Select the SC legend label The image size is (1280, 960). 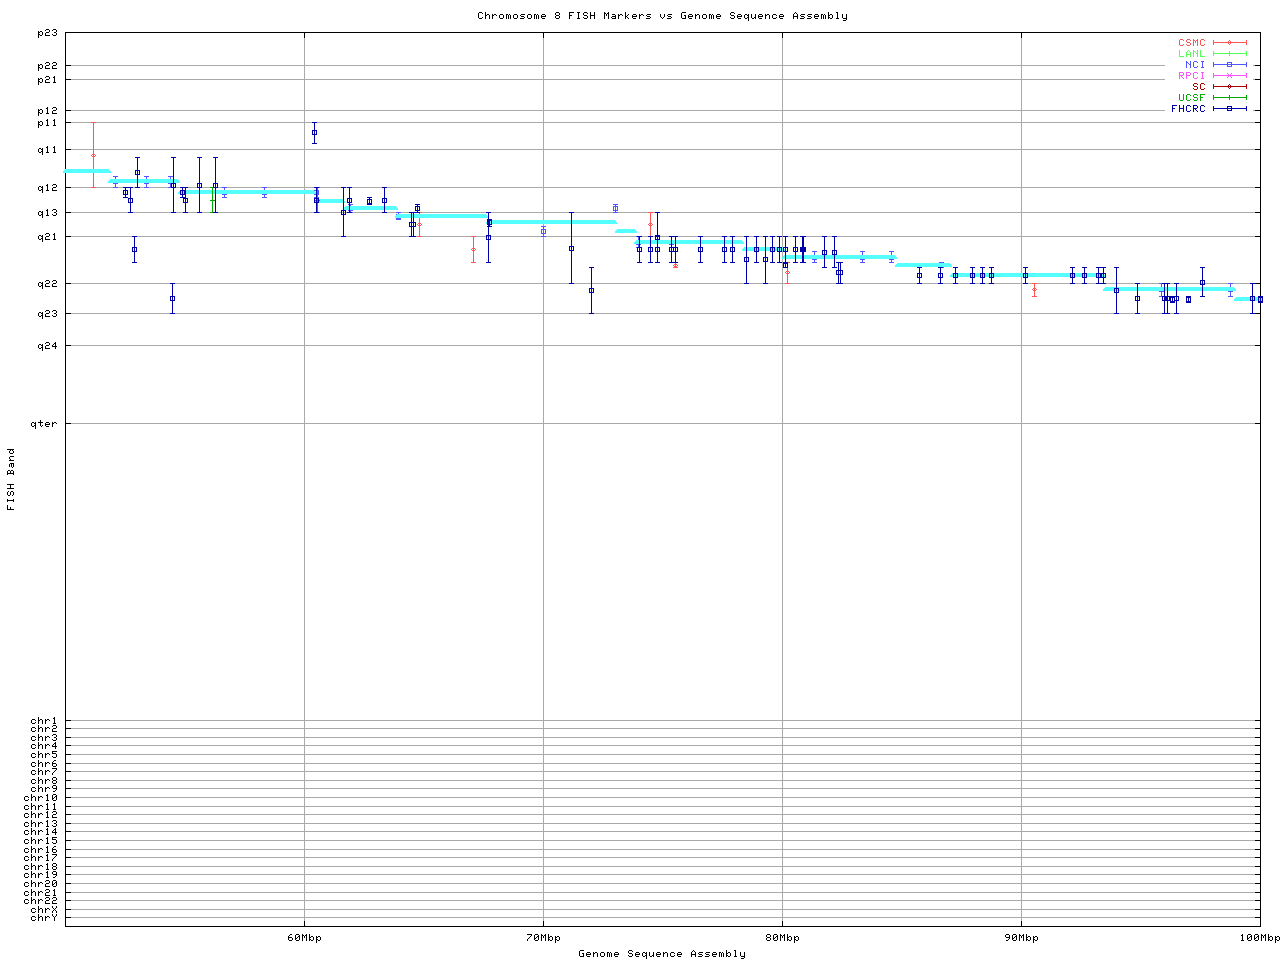(x=1198, y=87)
